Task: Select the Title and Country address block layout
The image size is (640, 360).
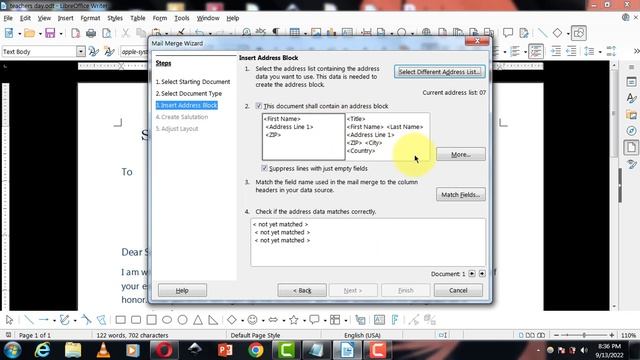Action: pos(387,137)
